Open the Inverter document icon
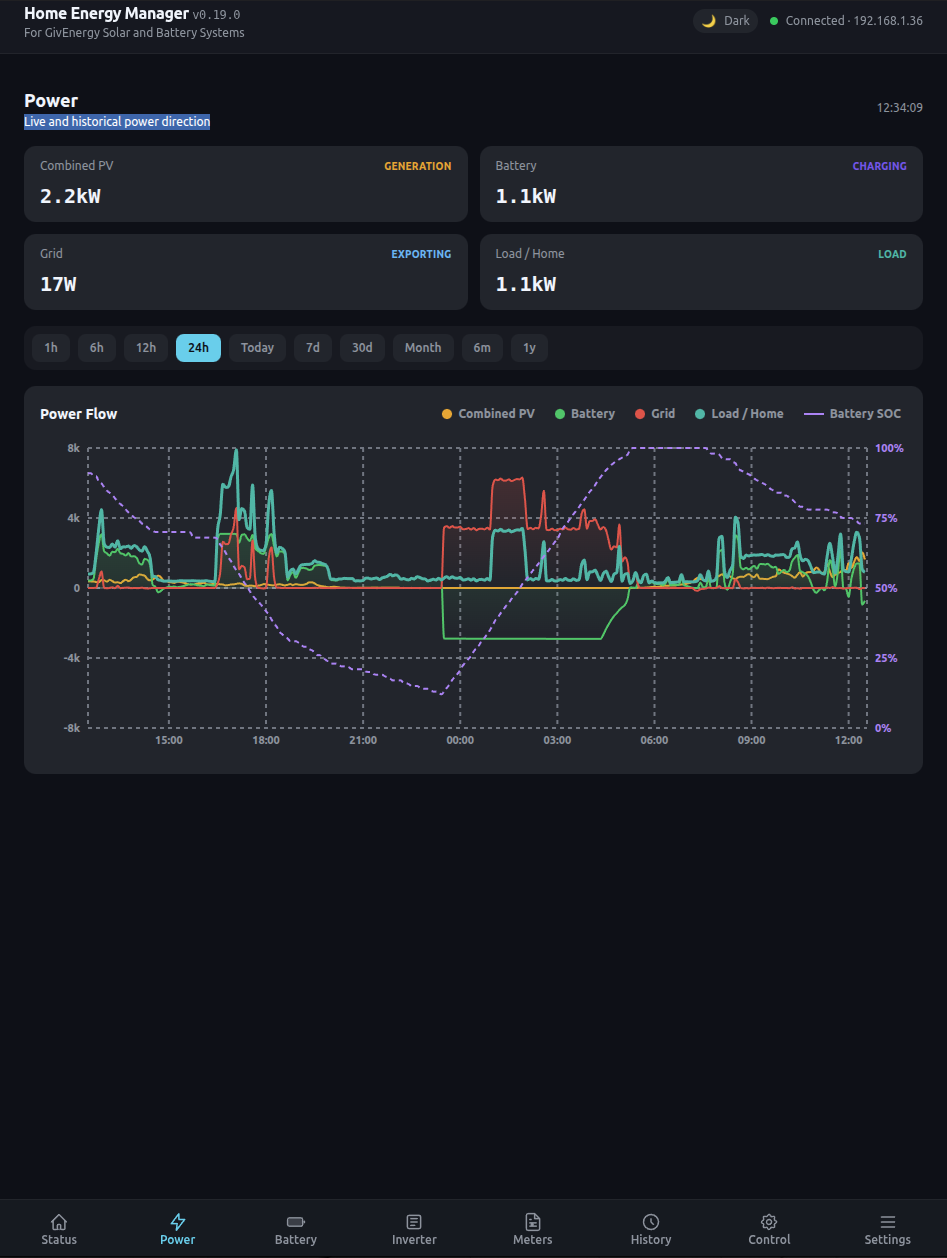This screenshot has height=1258, width=947. (x=414, y=1222)
